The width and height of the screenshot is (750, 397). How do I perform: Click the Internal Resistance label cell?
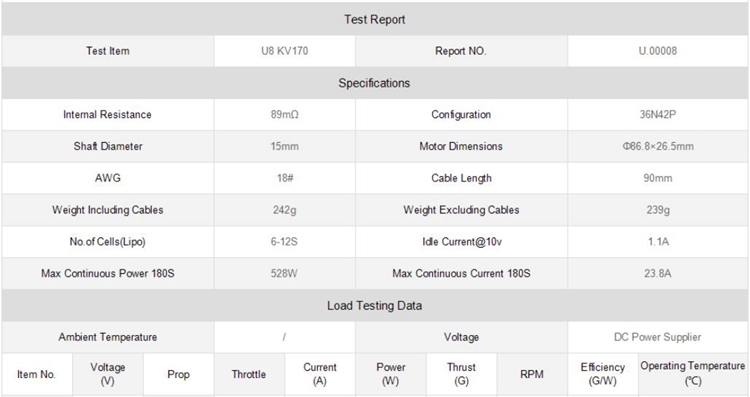click(108, 114)
